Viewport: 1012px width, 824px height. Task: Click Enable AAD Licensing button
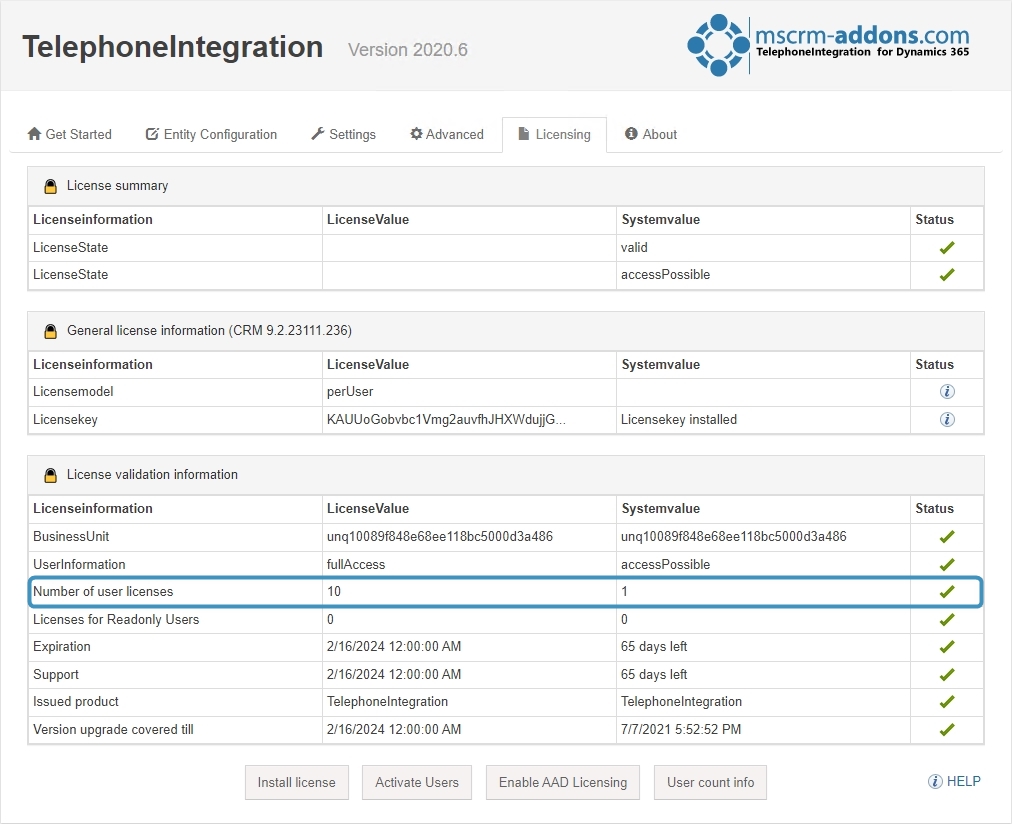tap(563, 782)
